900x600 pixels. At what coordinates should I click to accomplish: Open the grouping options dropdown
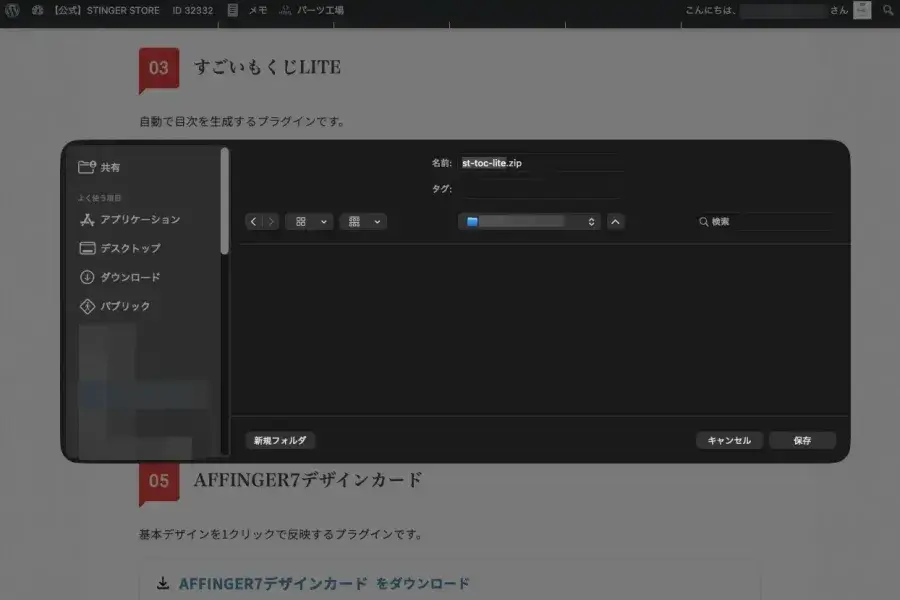[363, 222]
